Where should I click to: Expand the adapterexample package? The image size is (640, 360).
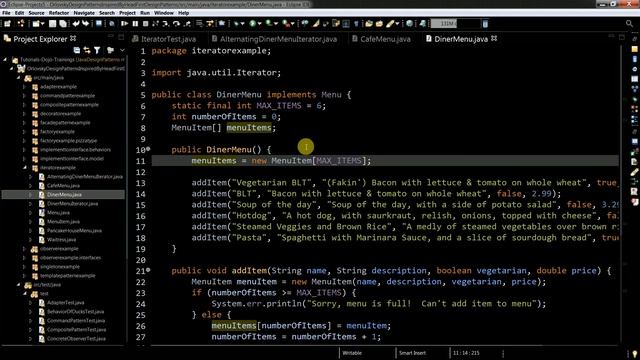pos(25,87)
